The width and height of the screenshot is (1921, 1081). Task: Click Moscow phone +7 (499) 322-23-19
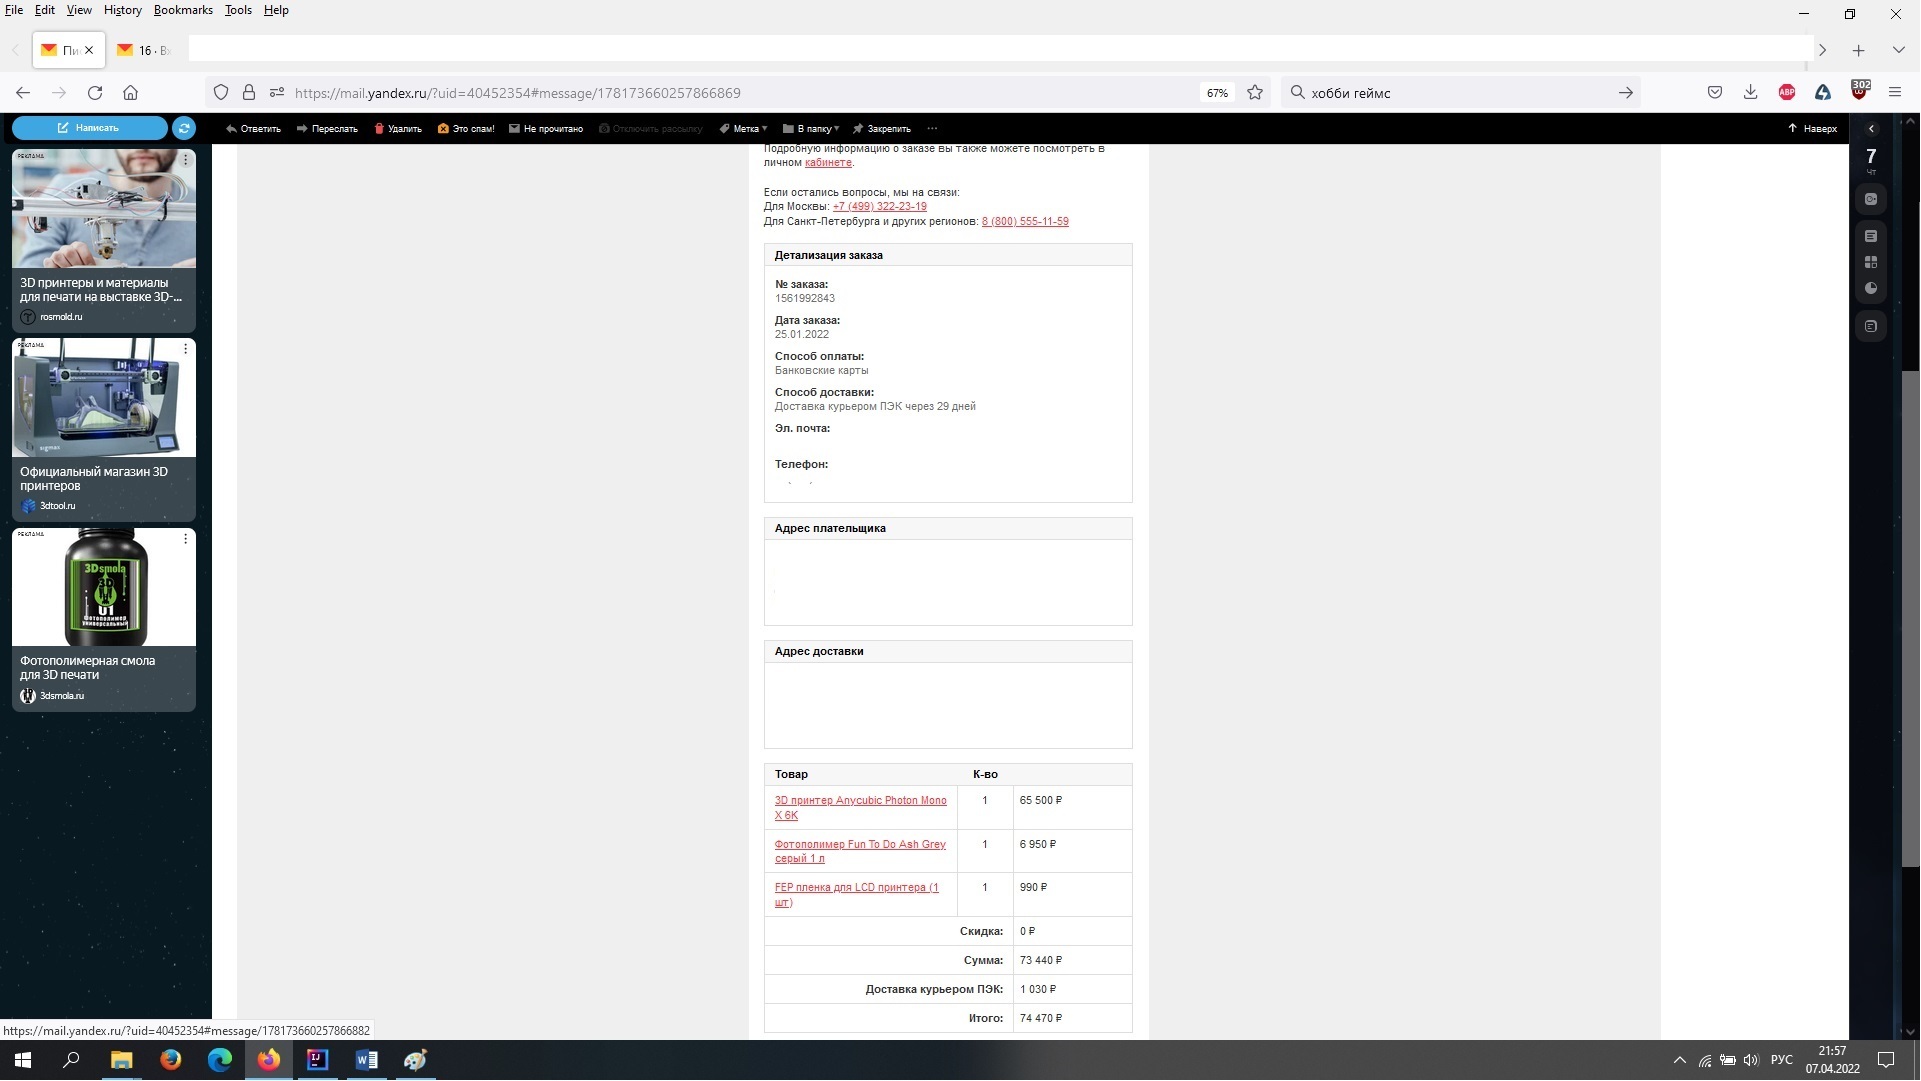pyautogui.click(x=879, y=207)
